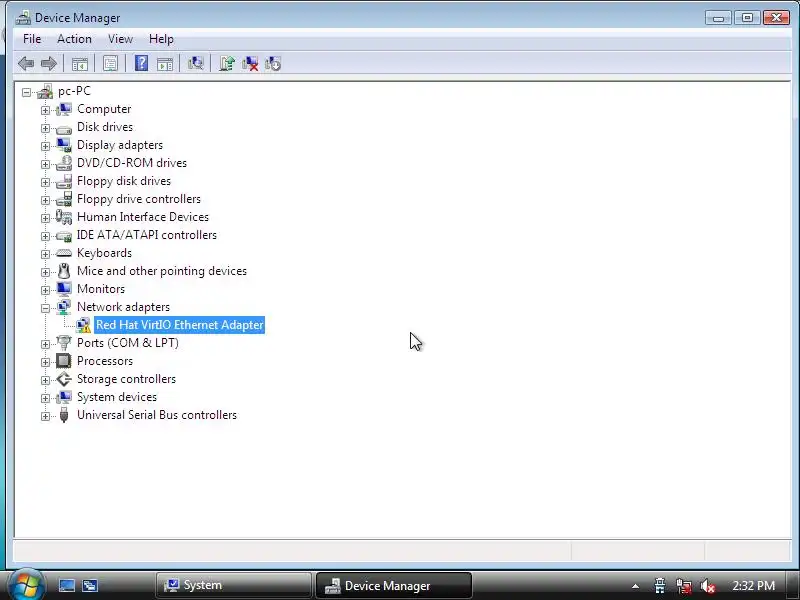Expand the Human Interface Devices category
This screenshot has width=800, height=600.
[45, 218]
